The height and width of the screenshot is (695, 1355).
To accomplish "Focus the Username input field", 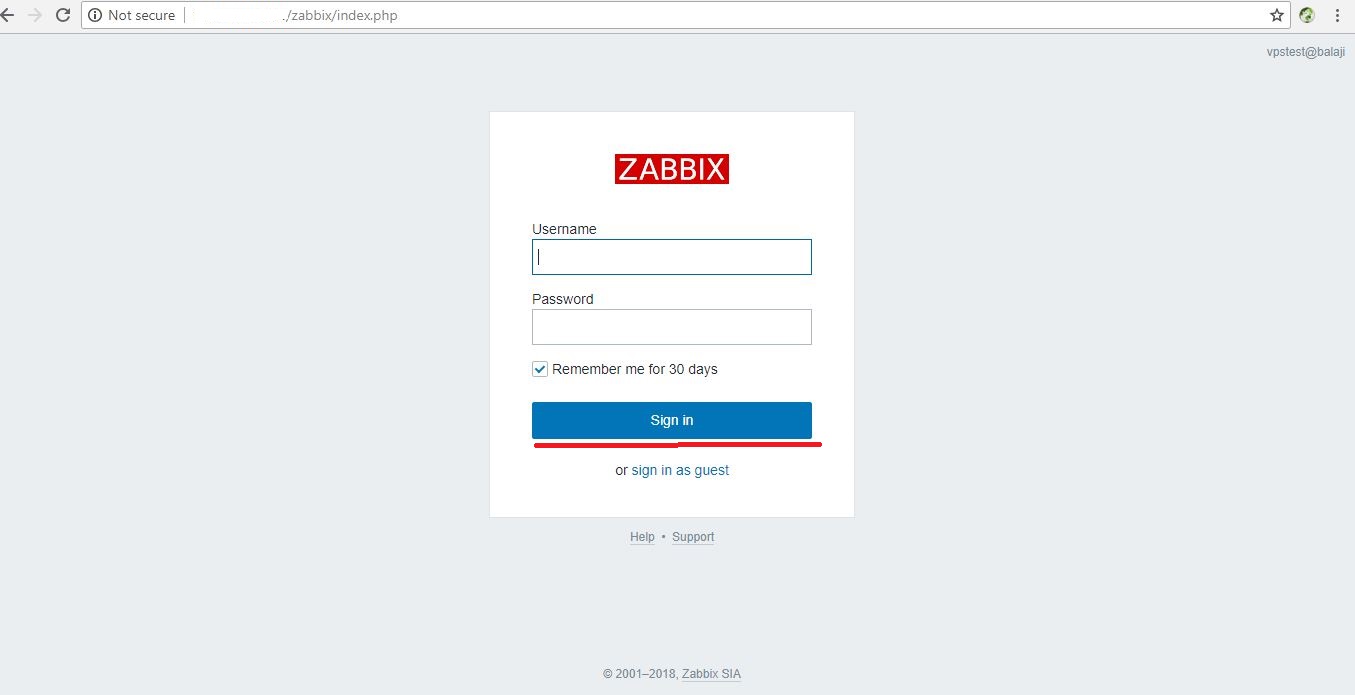I will (x=672, y=257).
